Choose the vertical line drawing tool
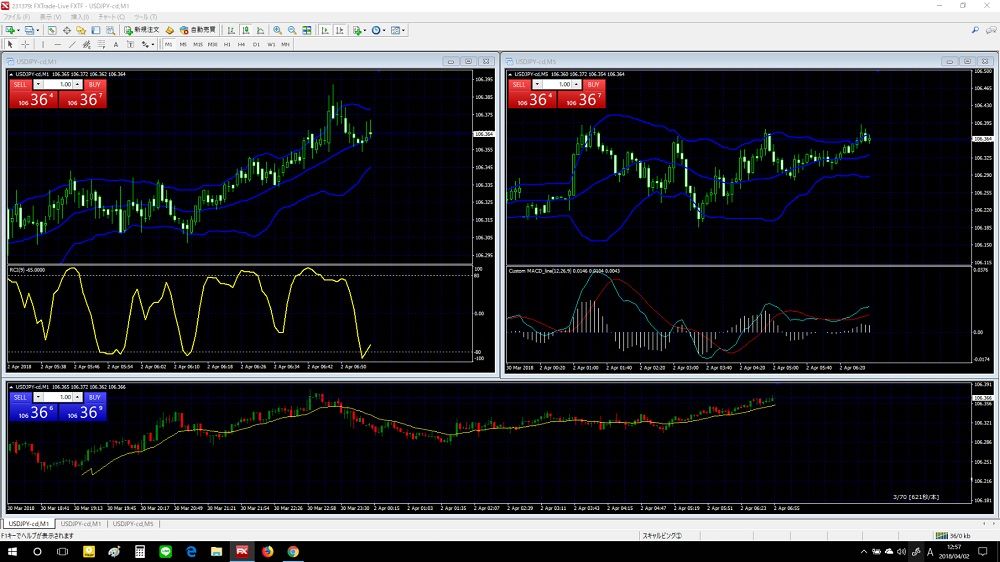The width and height of the screenshot is (1000, 562). pyautogui.click(x=43, y=45)
